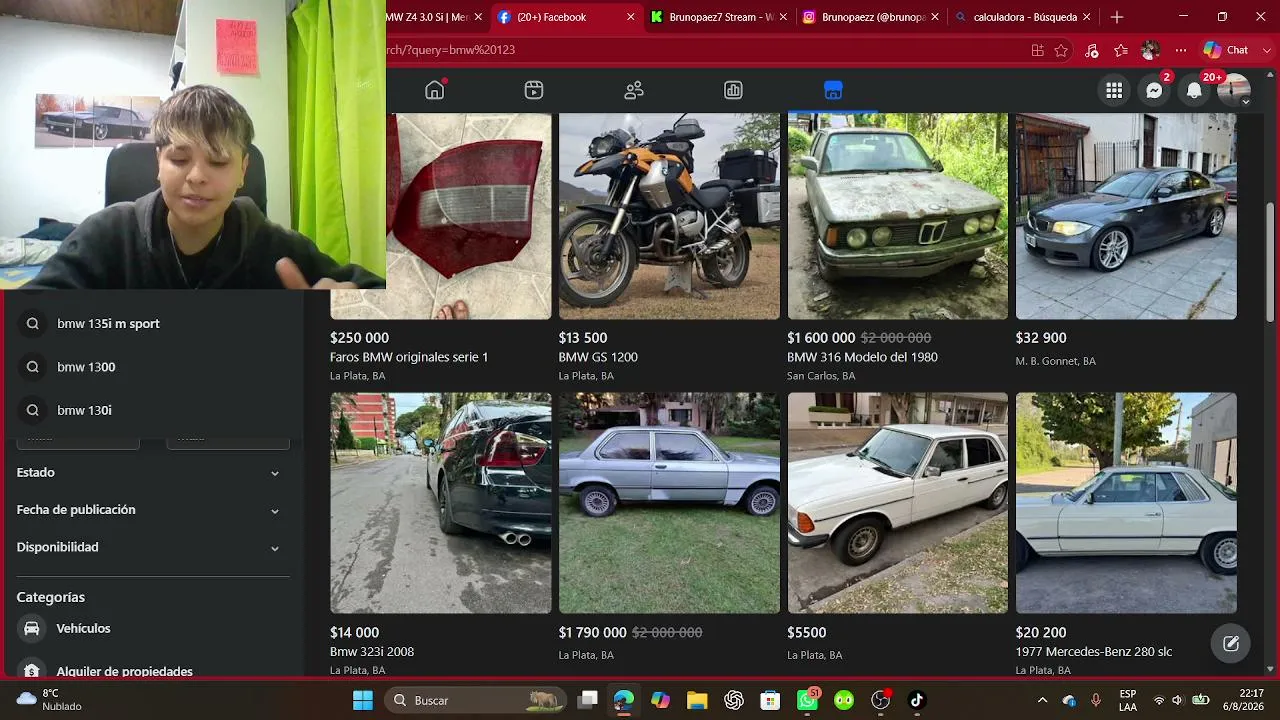
Task: Click the Bmw 323i 2008 listing title
Action: 372,652
